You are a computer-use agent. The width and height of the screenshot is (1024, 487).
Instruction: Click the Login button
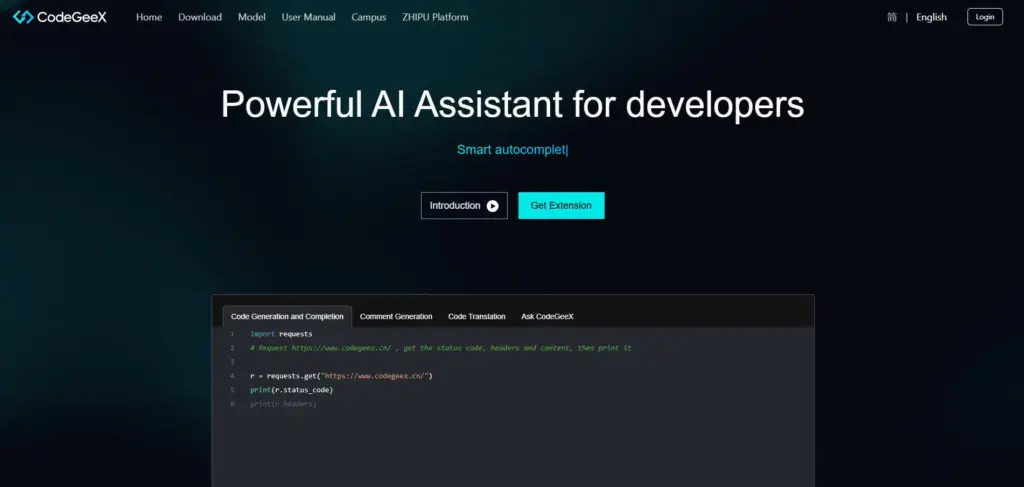point(985,17)
